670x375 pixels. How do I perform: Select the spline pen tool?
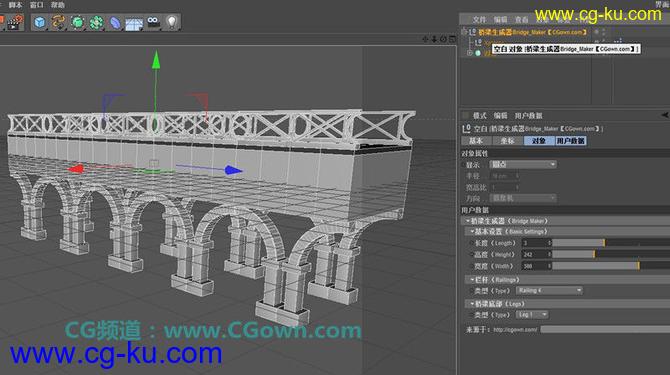tap(59, 22)
